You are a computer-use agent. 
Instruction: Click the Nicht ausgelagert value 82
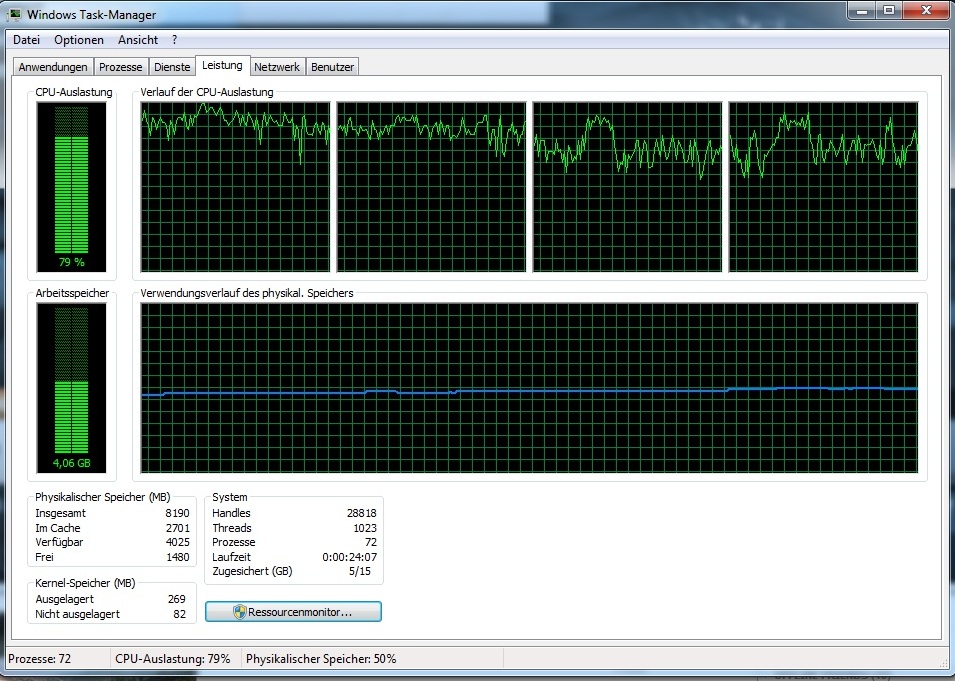pos(180,614)
